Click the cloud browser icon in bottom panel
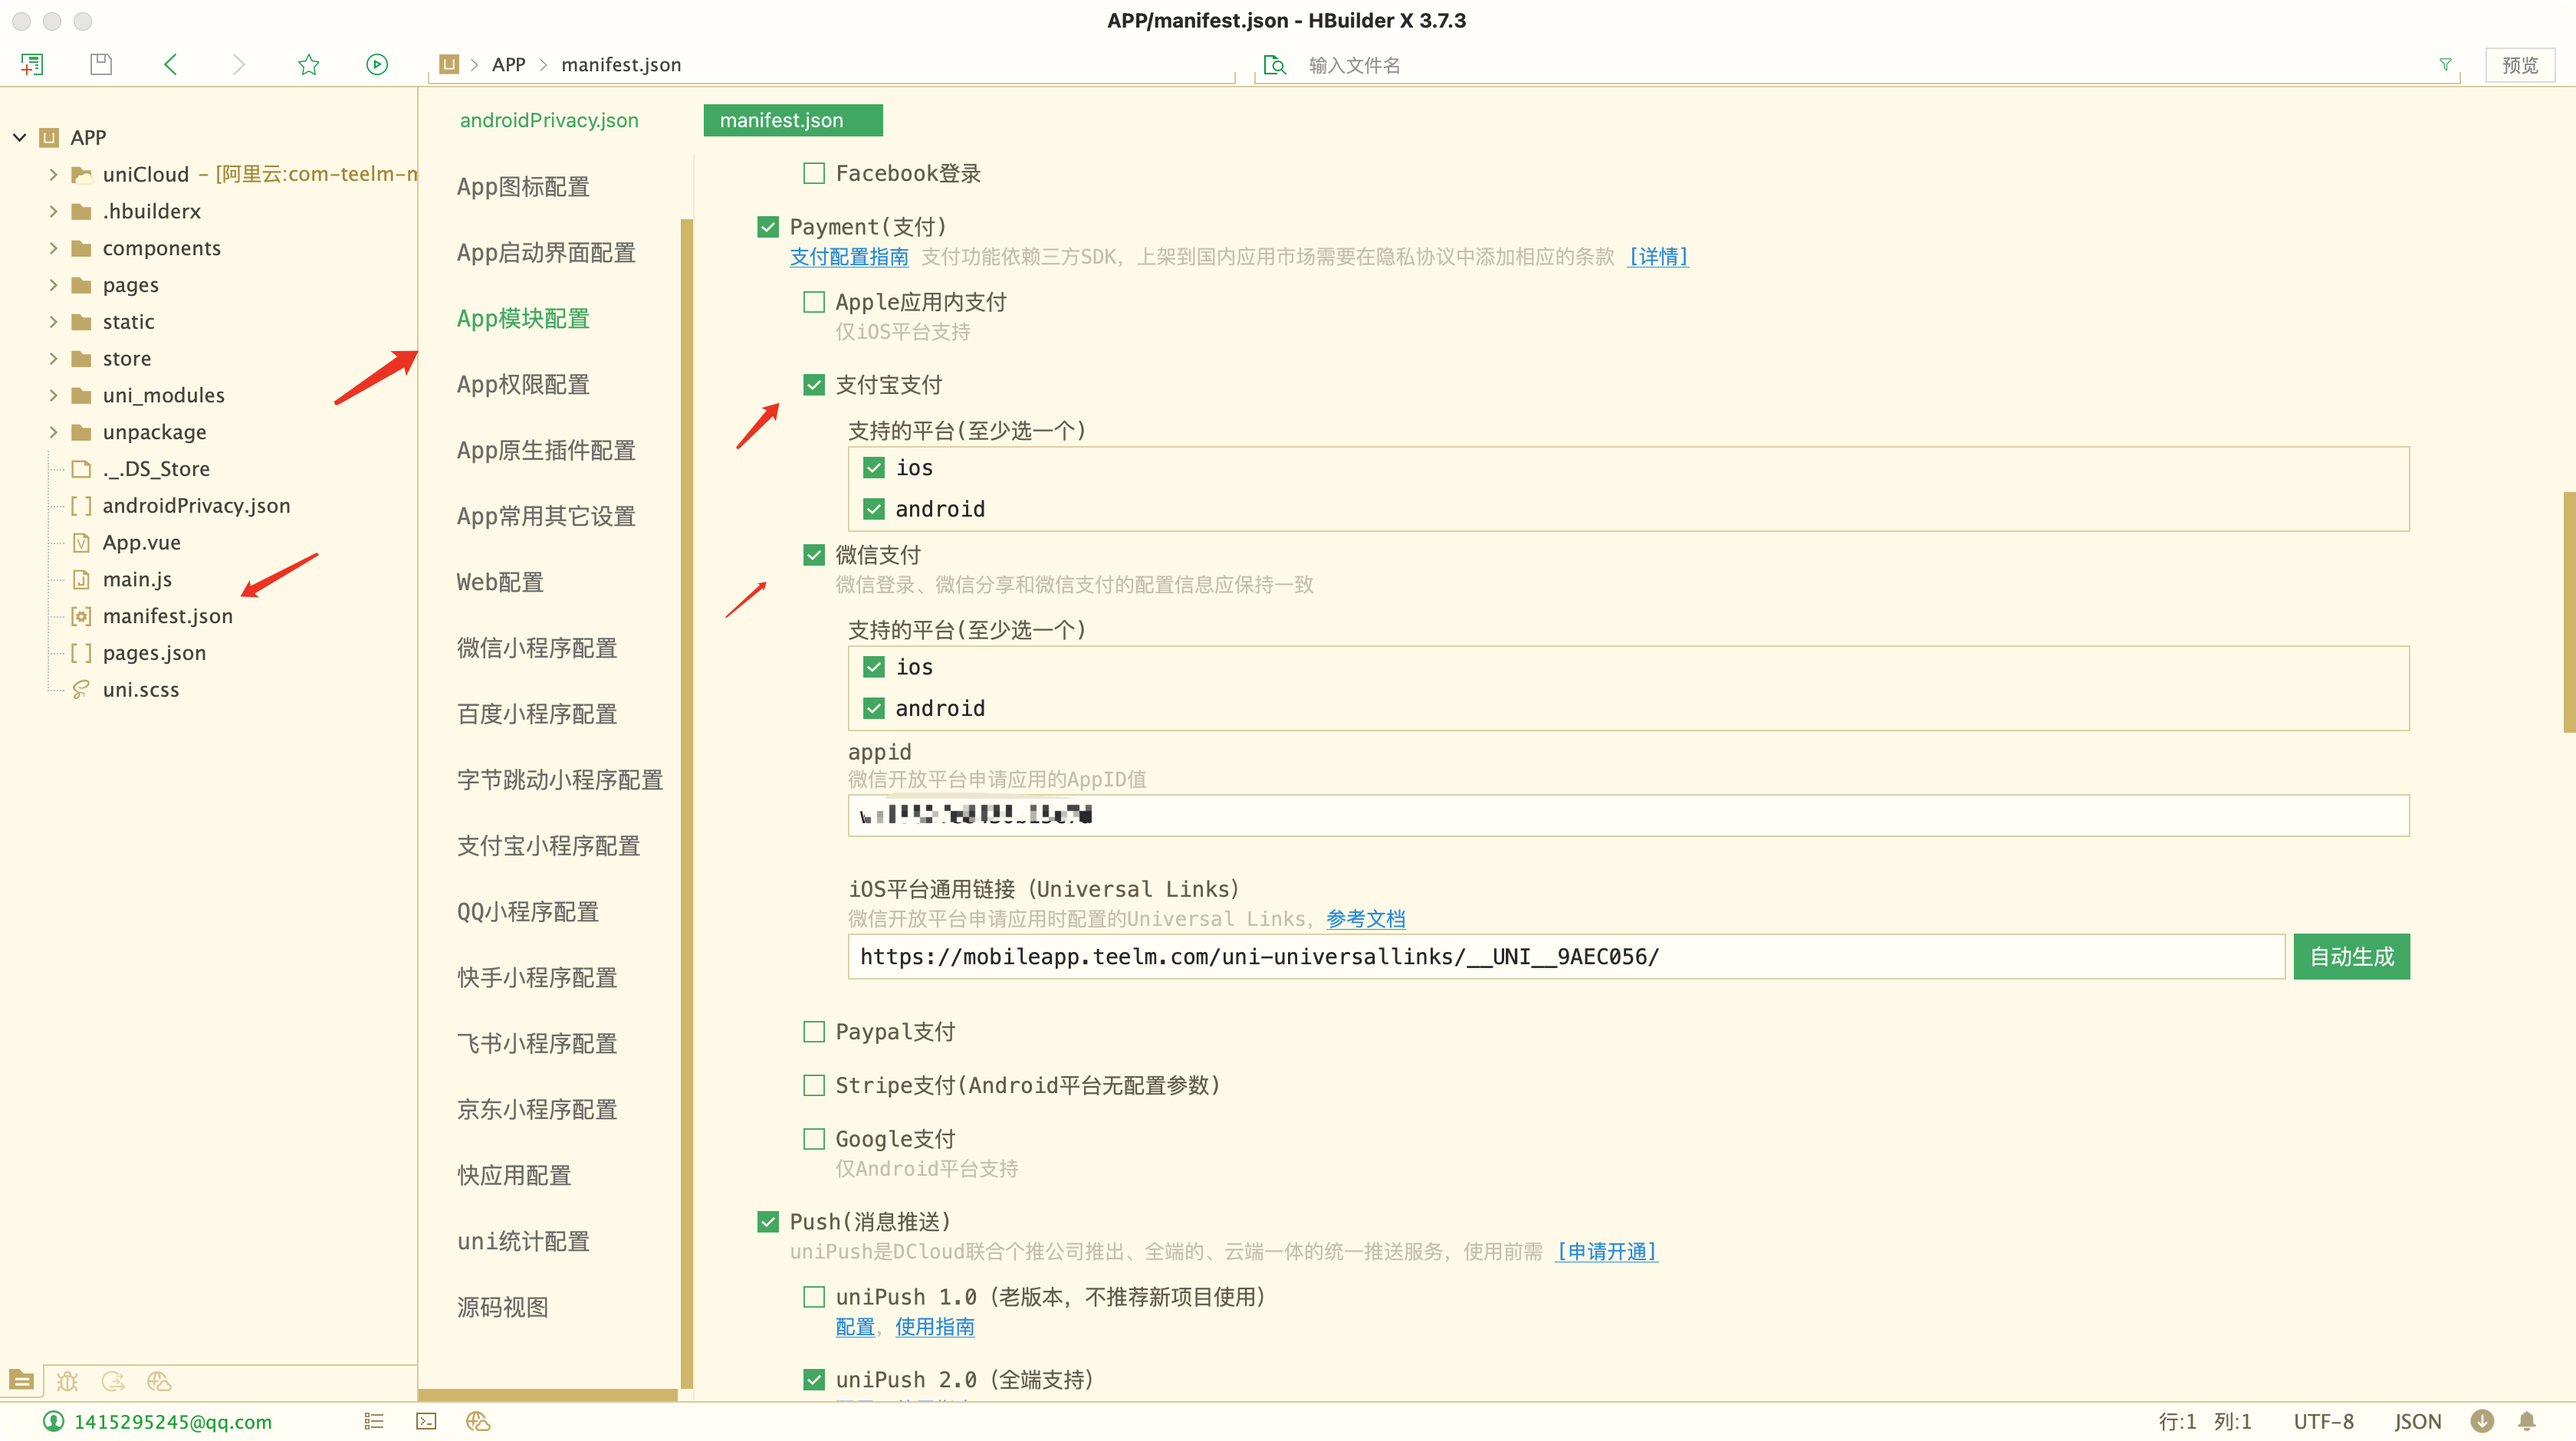Screen dimensions: 2576x1441 coord(159,1381)
